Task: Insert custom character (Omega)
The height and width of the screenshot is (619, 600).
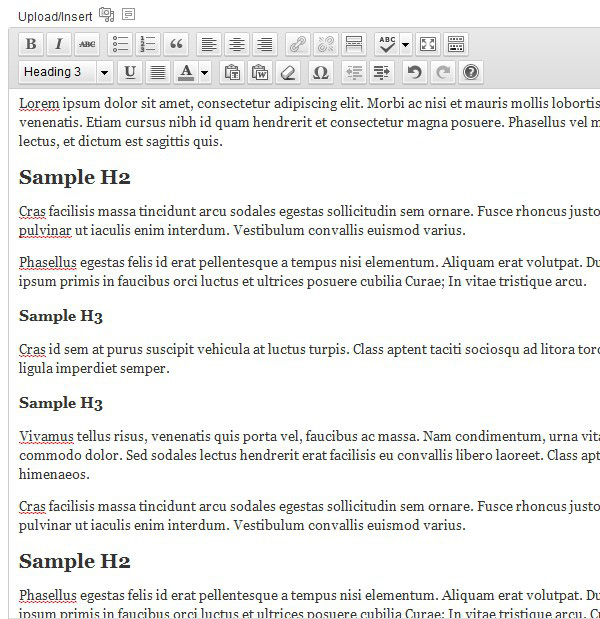Action: pos(321,72)
